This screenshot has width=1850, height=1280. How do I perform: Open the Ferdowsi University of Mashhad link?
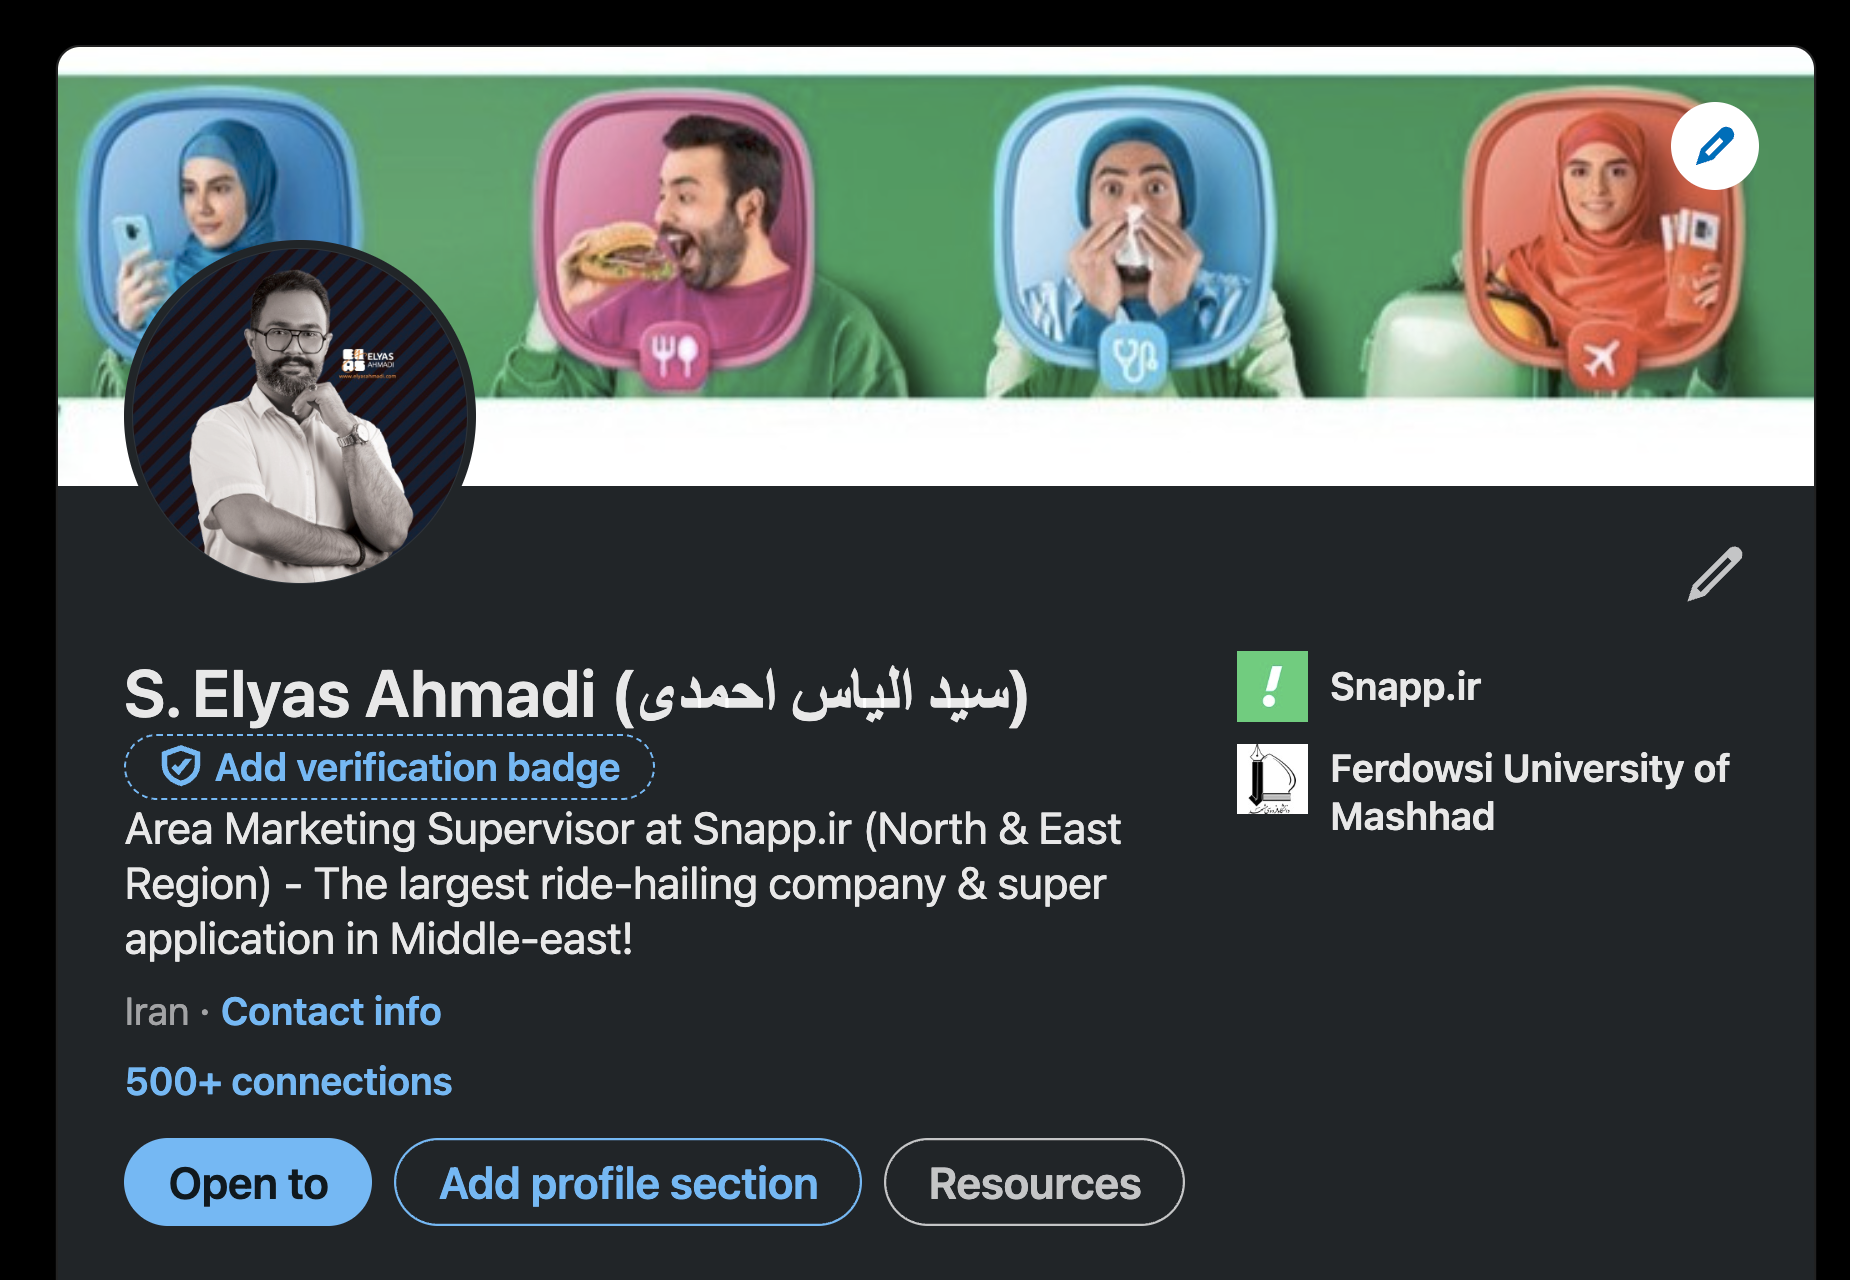tap(1528, 792)
